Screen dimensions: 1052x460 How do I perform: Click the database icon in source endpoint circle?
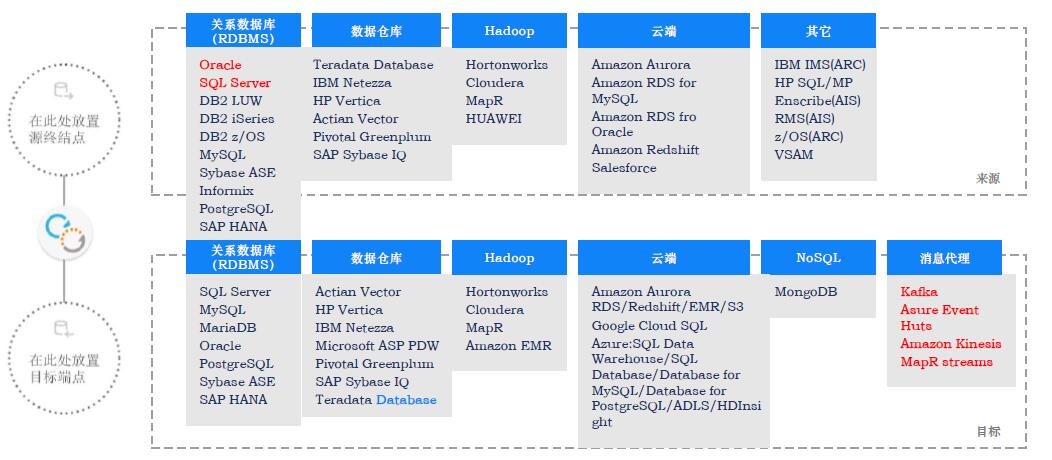[x=64, y=93]
